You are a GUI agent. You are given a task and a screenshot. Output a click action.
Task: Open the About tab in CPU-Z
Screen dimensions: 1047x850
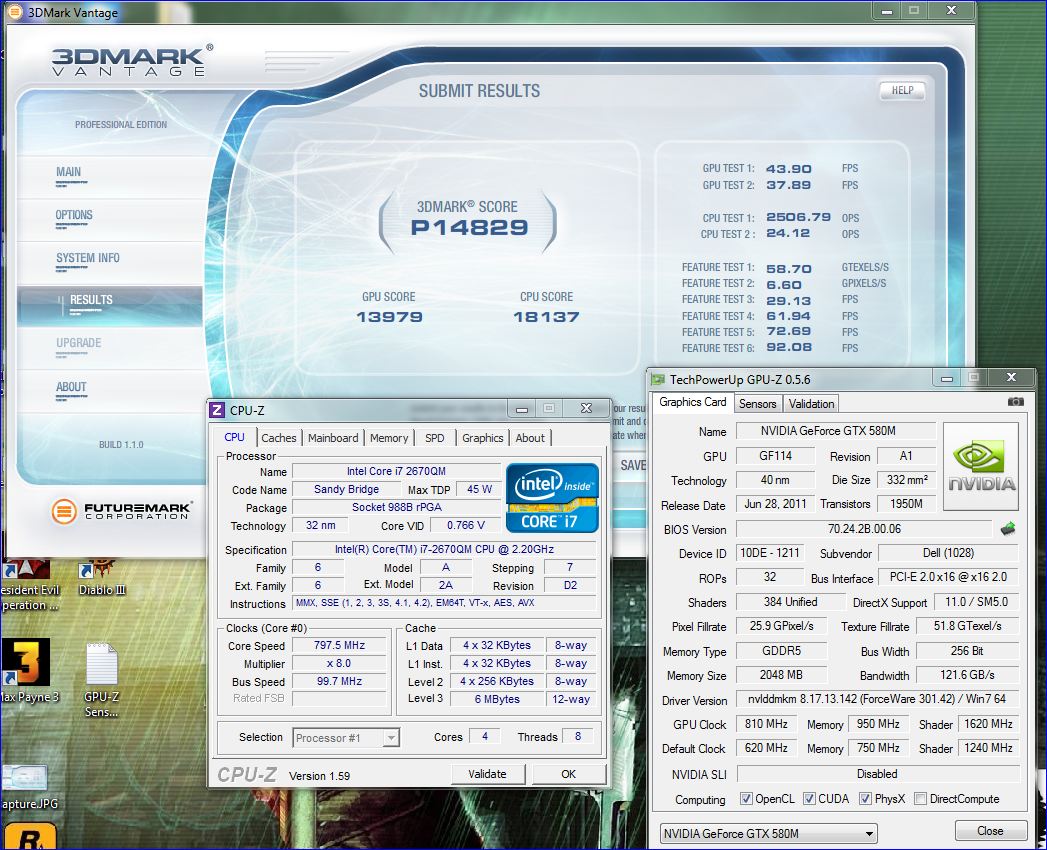tap(530, 438)
